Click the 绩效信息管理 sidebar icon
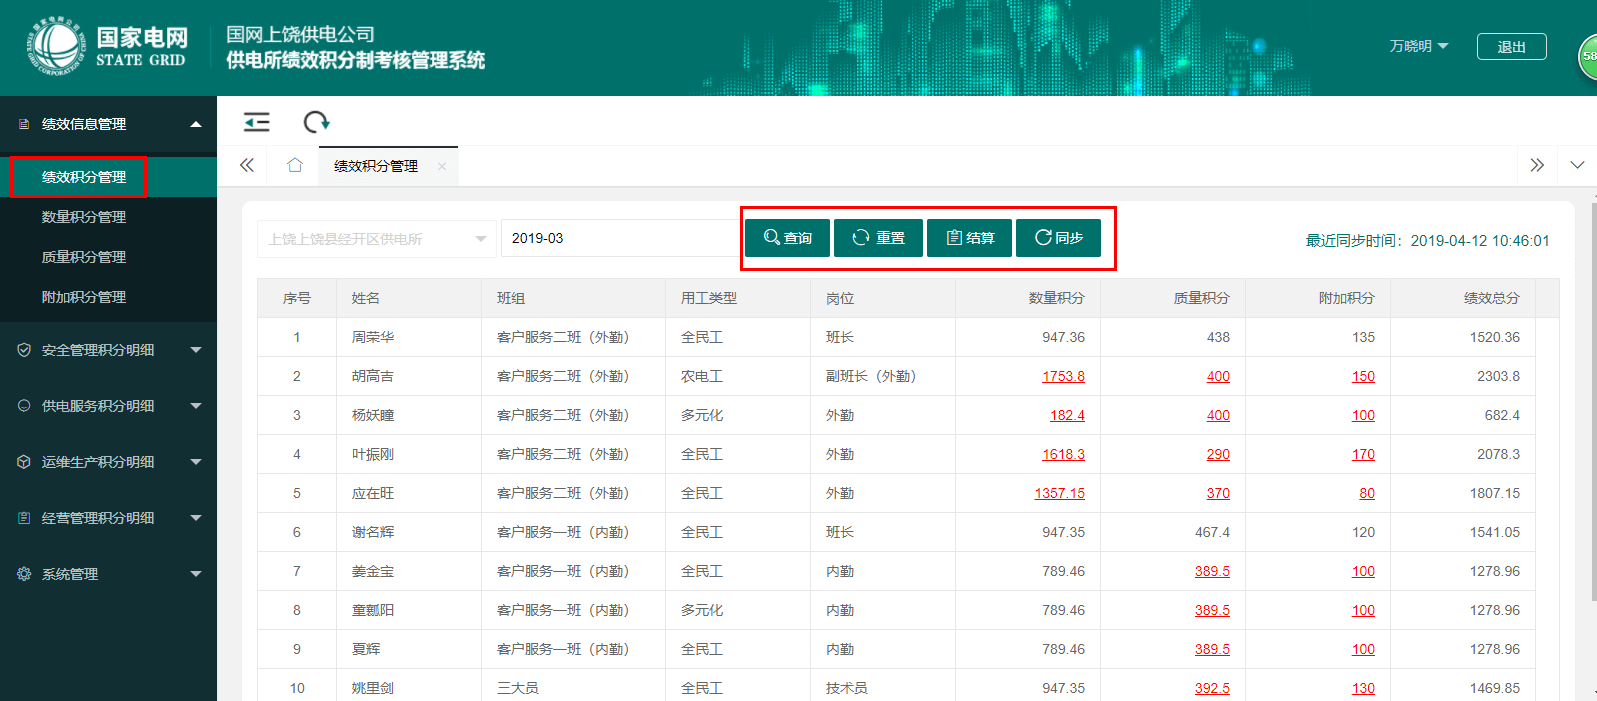 (24, 124)
